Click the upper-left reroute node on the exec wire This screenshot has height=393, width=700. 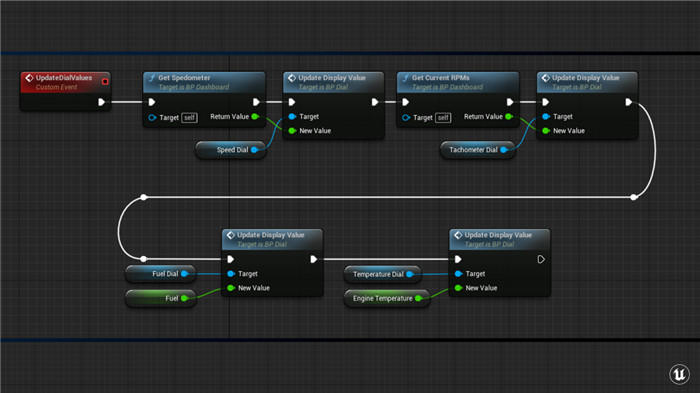[x=144, y=197]
